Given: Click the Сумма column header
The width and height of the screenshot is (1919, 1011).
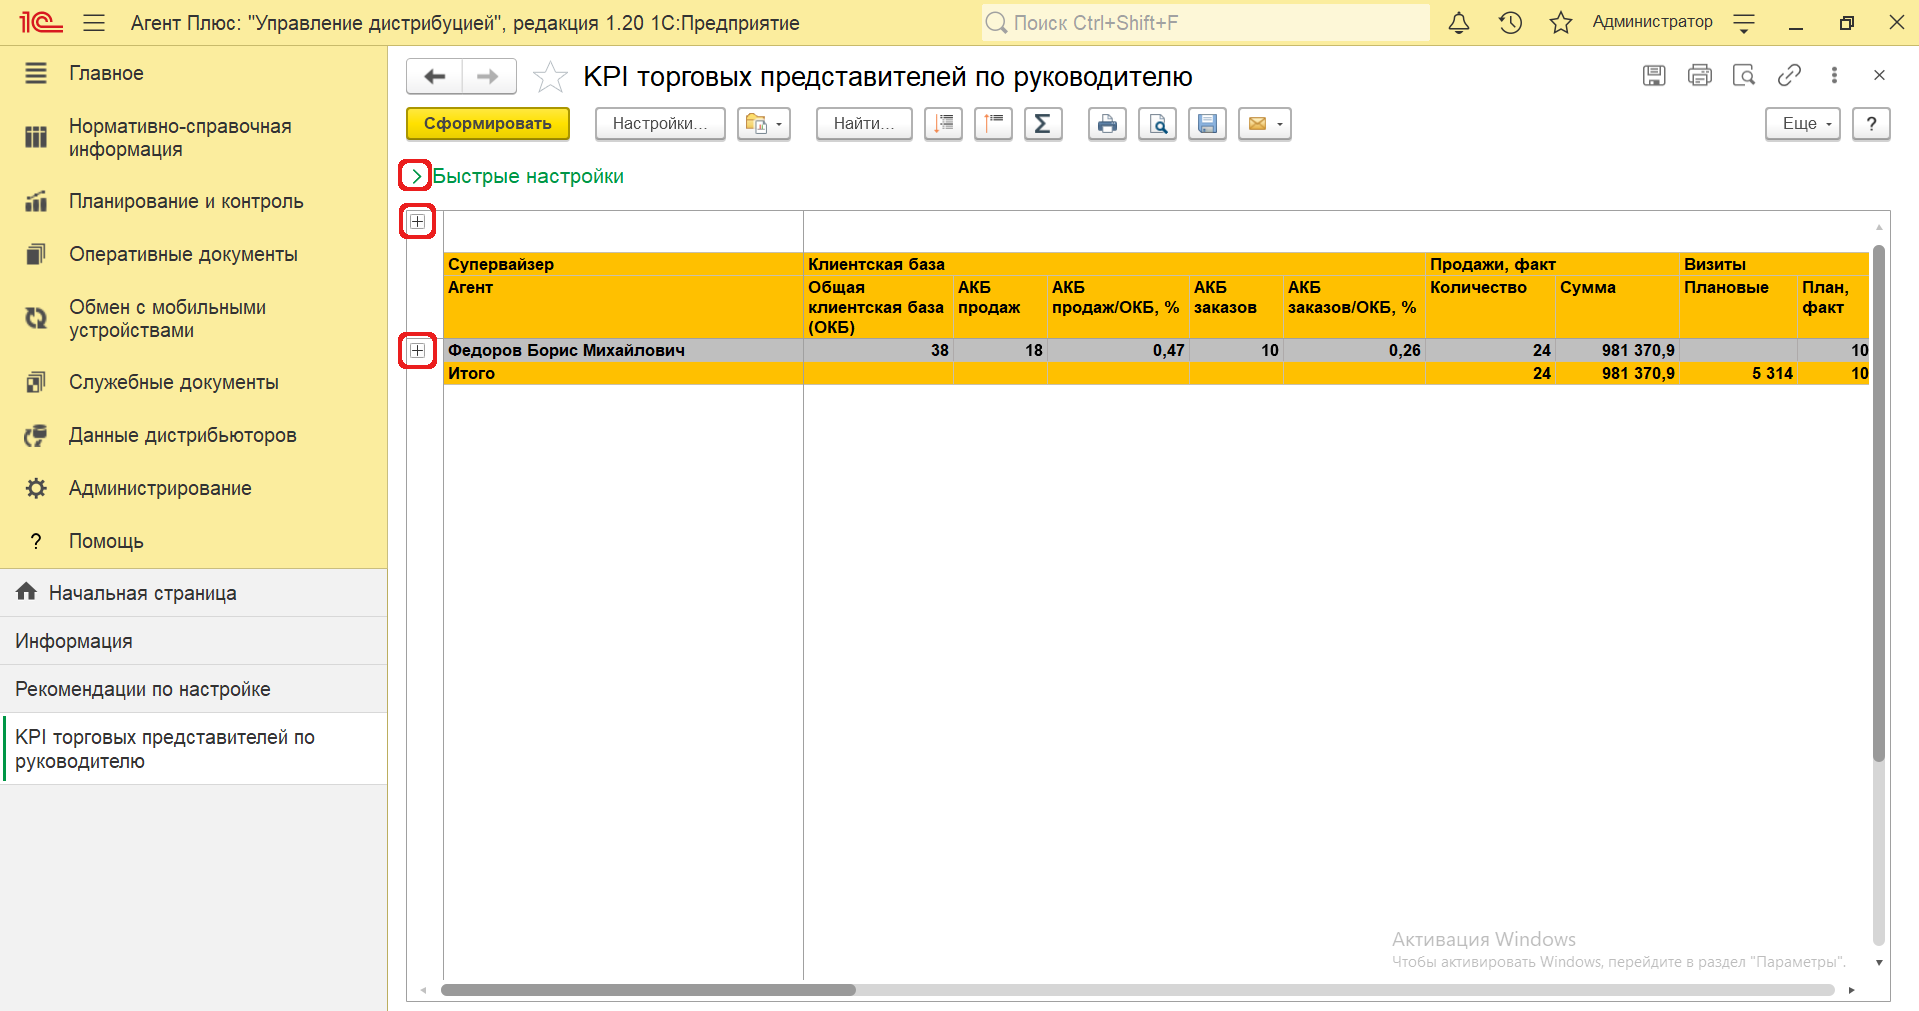Looking at the screenshot, I should click(x=1587, y=287).
